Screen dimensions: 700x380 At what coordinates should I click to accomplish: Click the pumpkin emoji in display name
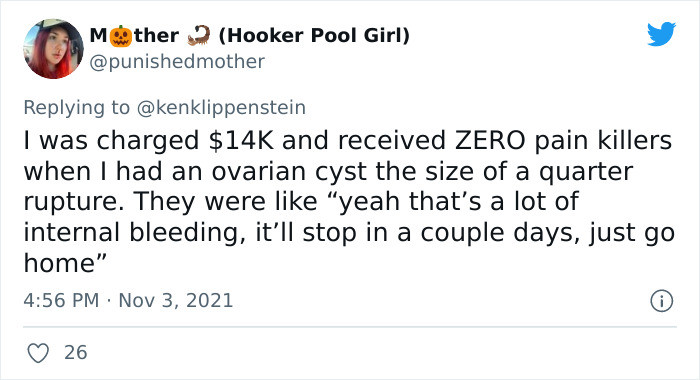coord(121,36)
